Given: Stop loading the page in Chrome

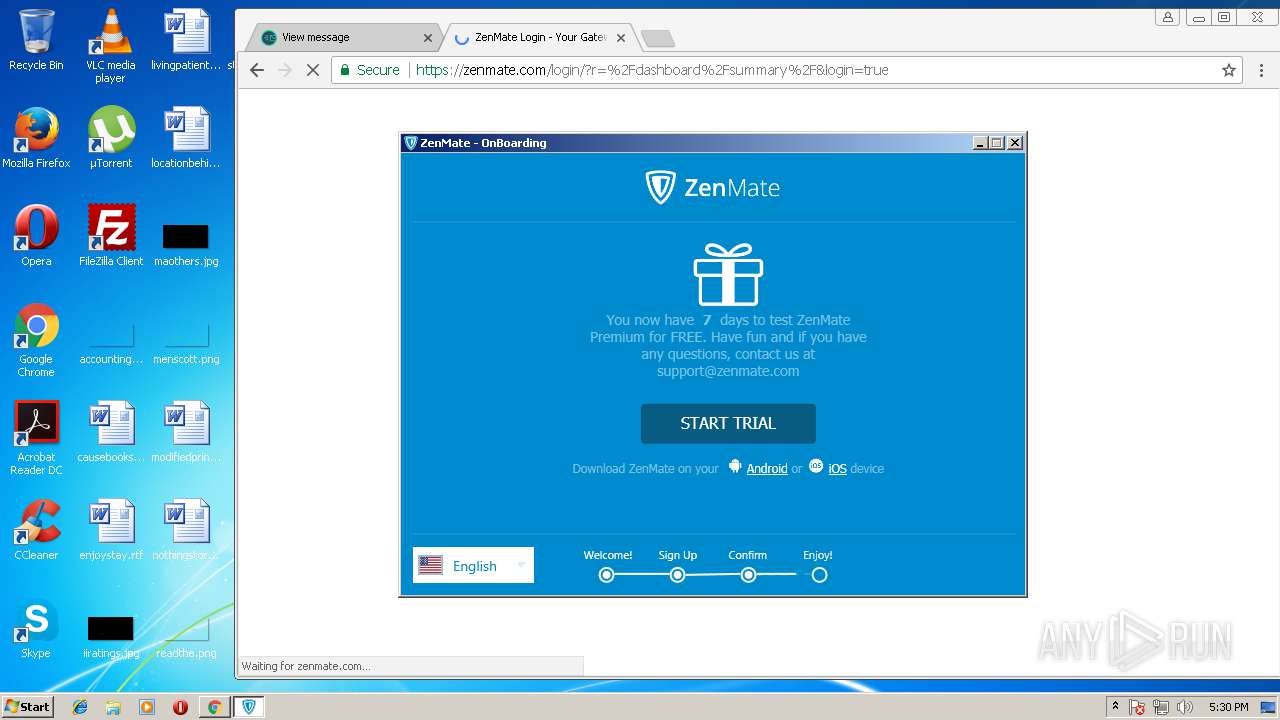Looking at the screenshot, I should point(312,70).
